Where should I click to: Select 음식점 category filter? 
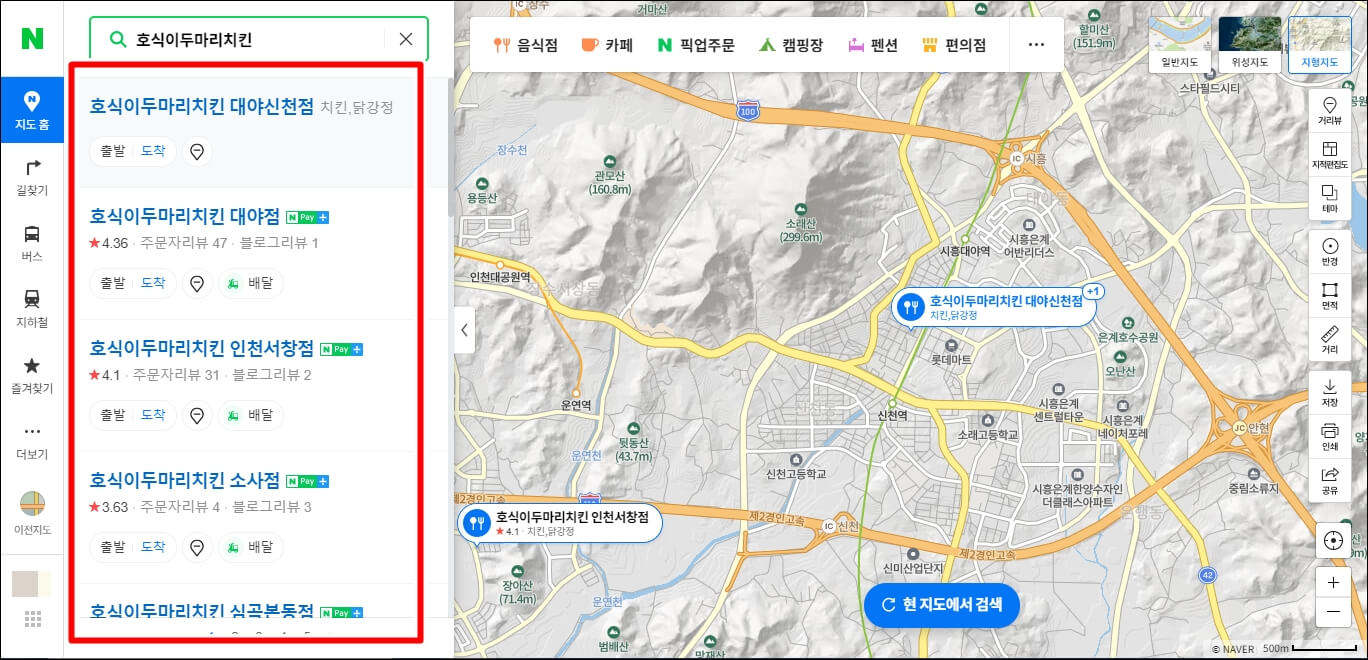(526, 45)
